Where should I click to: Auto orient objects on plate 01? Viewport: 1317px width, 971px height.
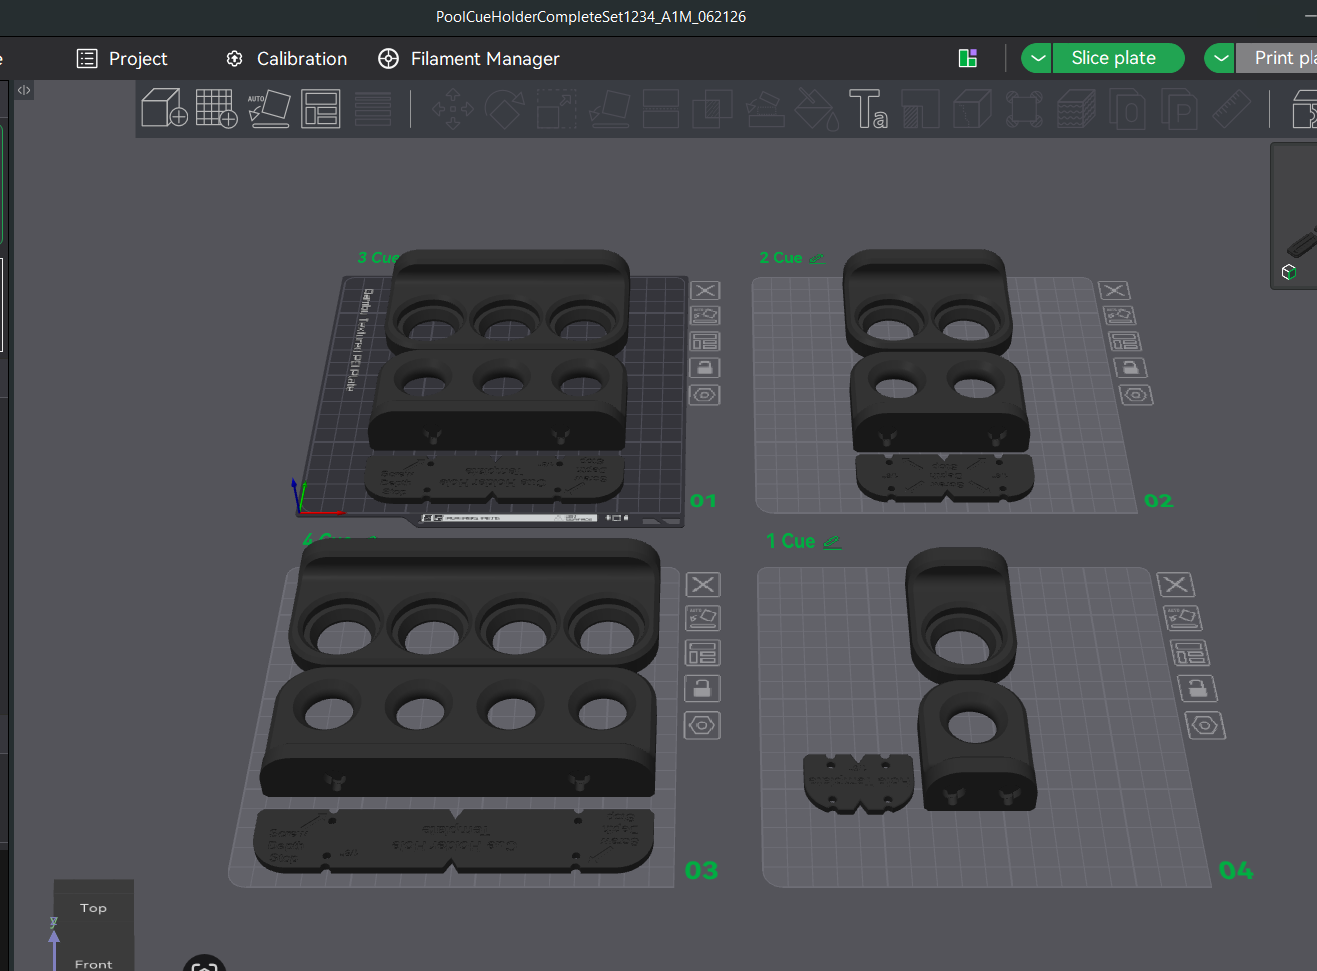point(705,315)
